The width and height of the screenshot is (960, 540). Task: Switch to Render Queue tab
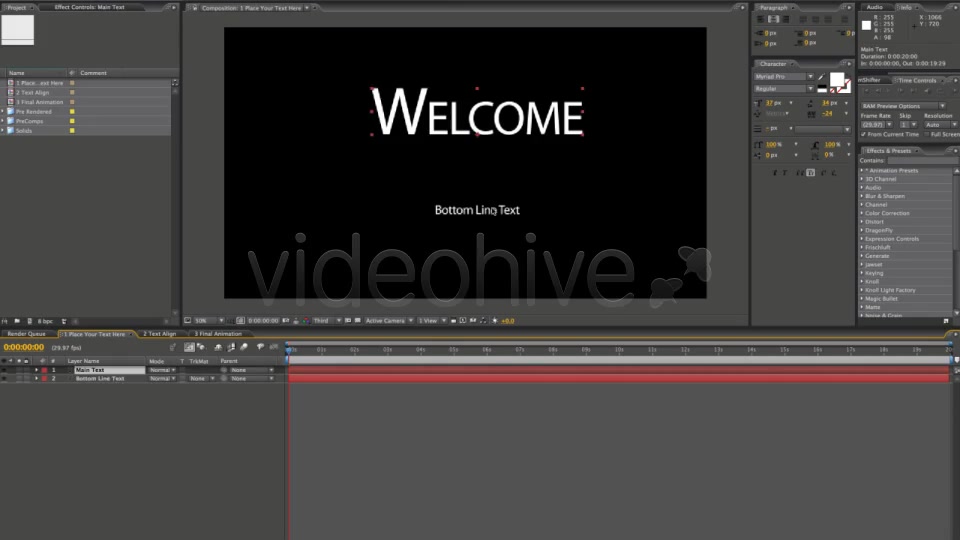tap(26, 334)
